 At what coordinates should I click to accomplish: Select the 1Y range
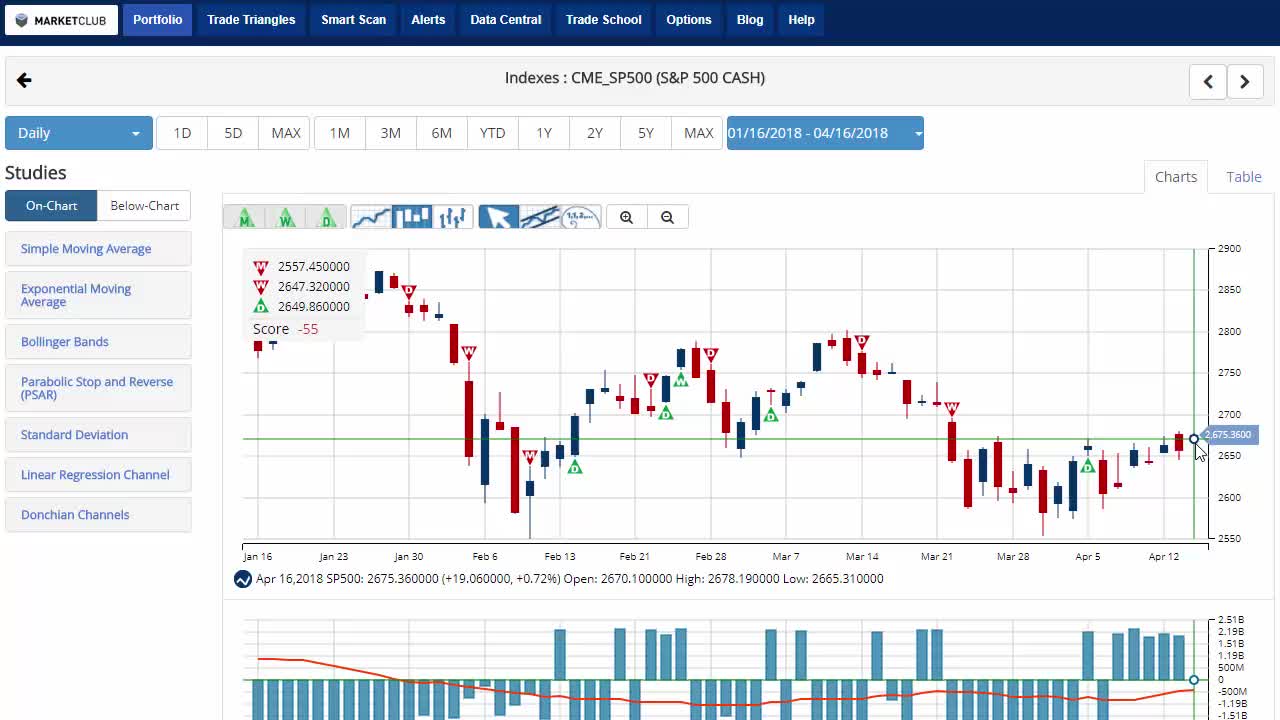coord(543,133)
